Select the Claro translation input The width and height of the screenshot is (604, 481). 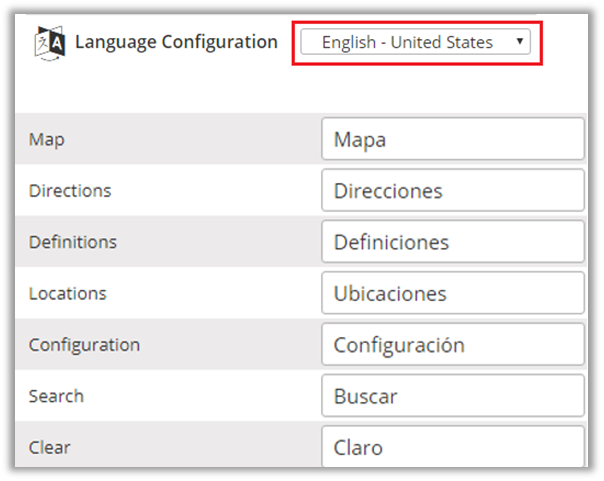pyautogui.click(x=452, y=446)
